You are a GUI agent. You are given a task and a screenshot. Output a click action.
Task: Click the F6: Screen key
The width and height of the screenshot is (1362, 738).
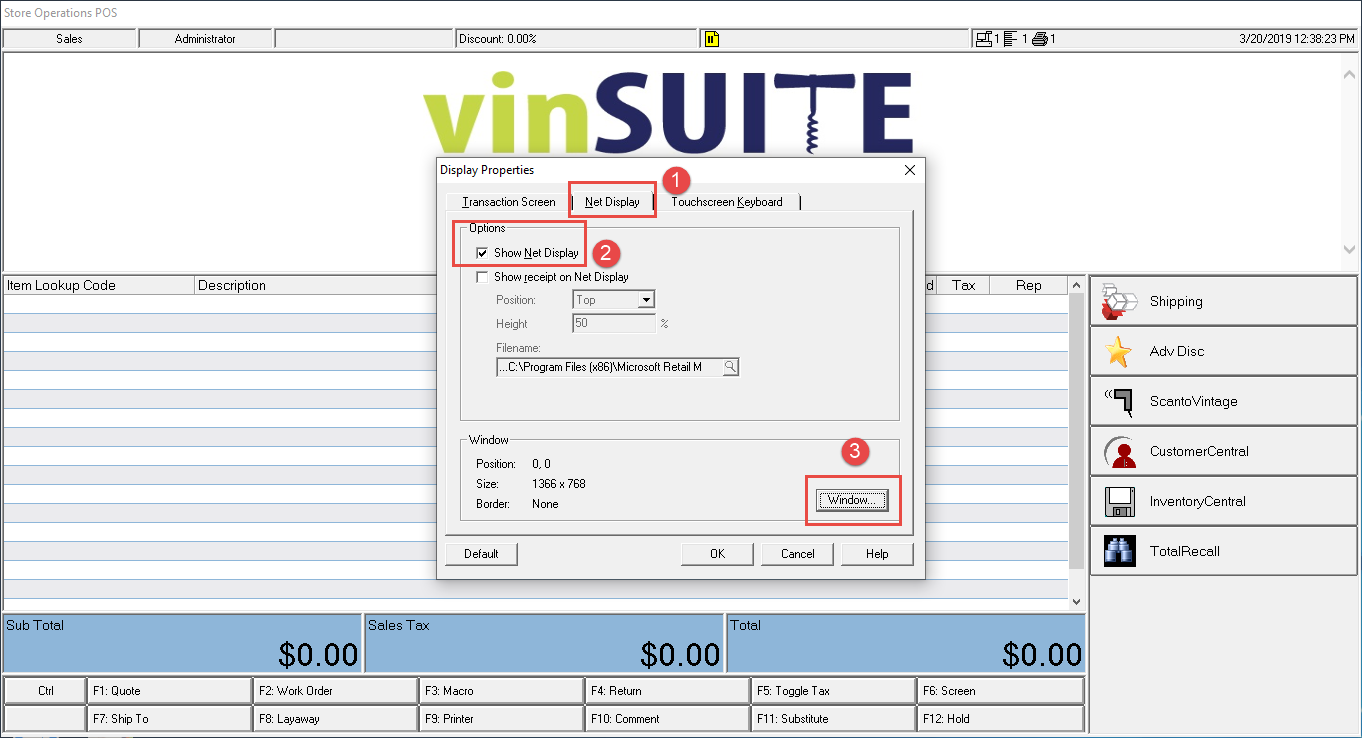(1000, 691)
